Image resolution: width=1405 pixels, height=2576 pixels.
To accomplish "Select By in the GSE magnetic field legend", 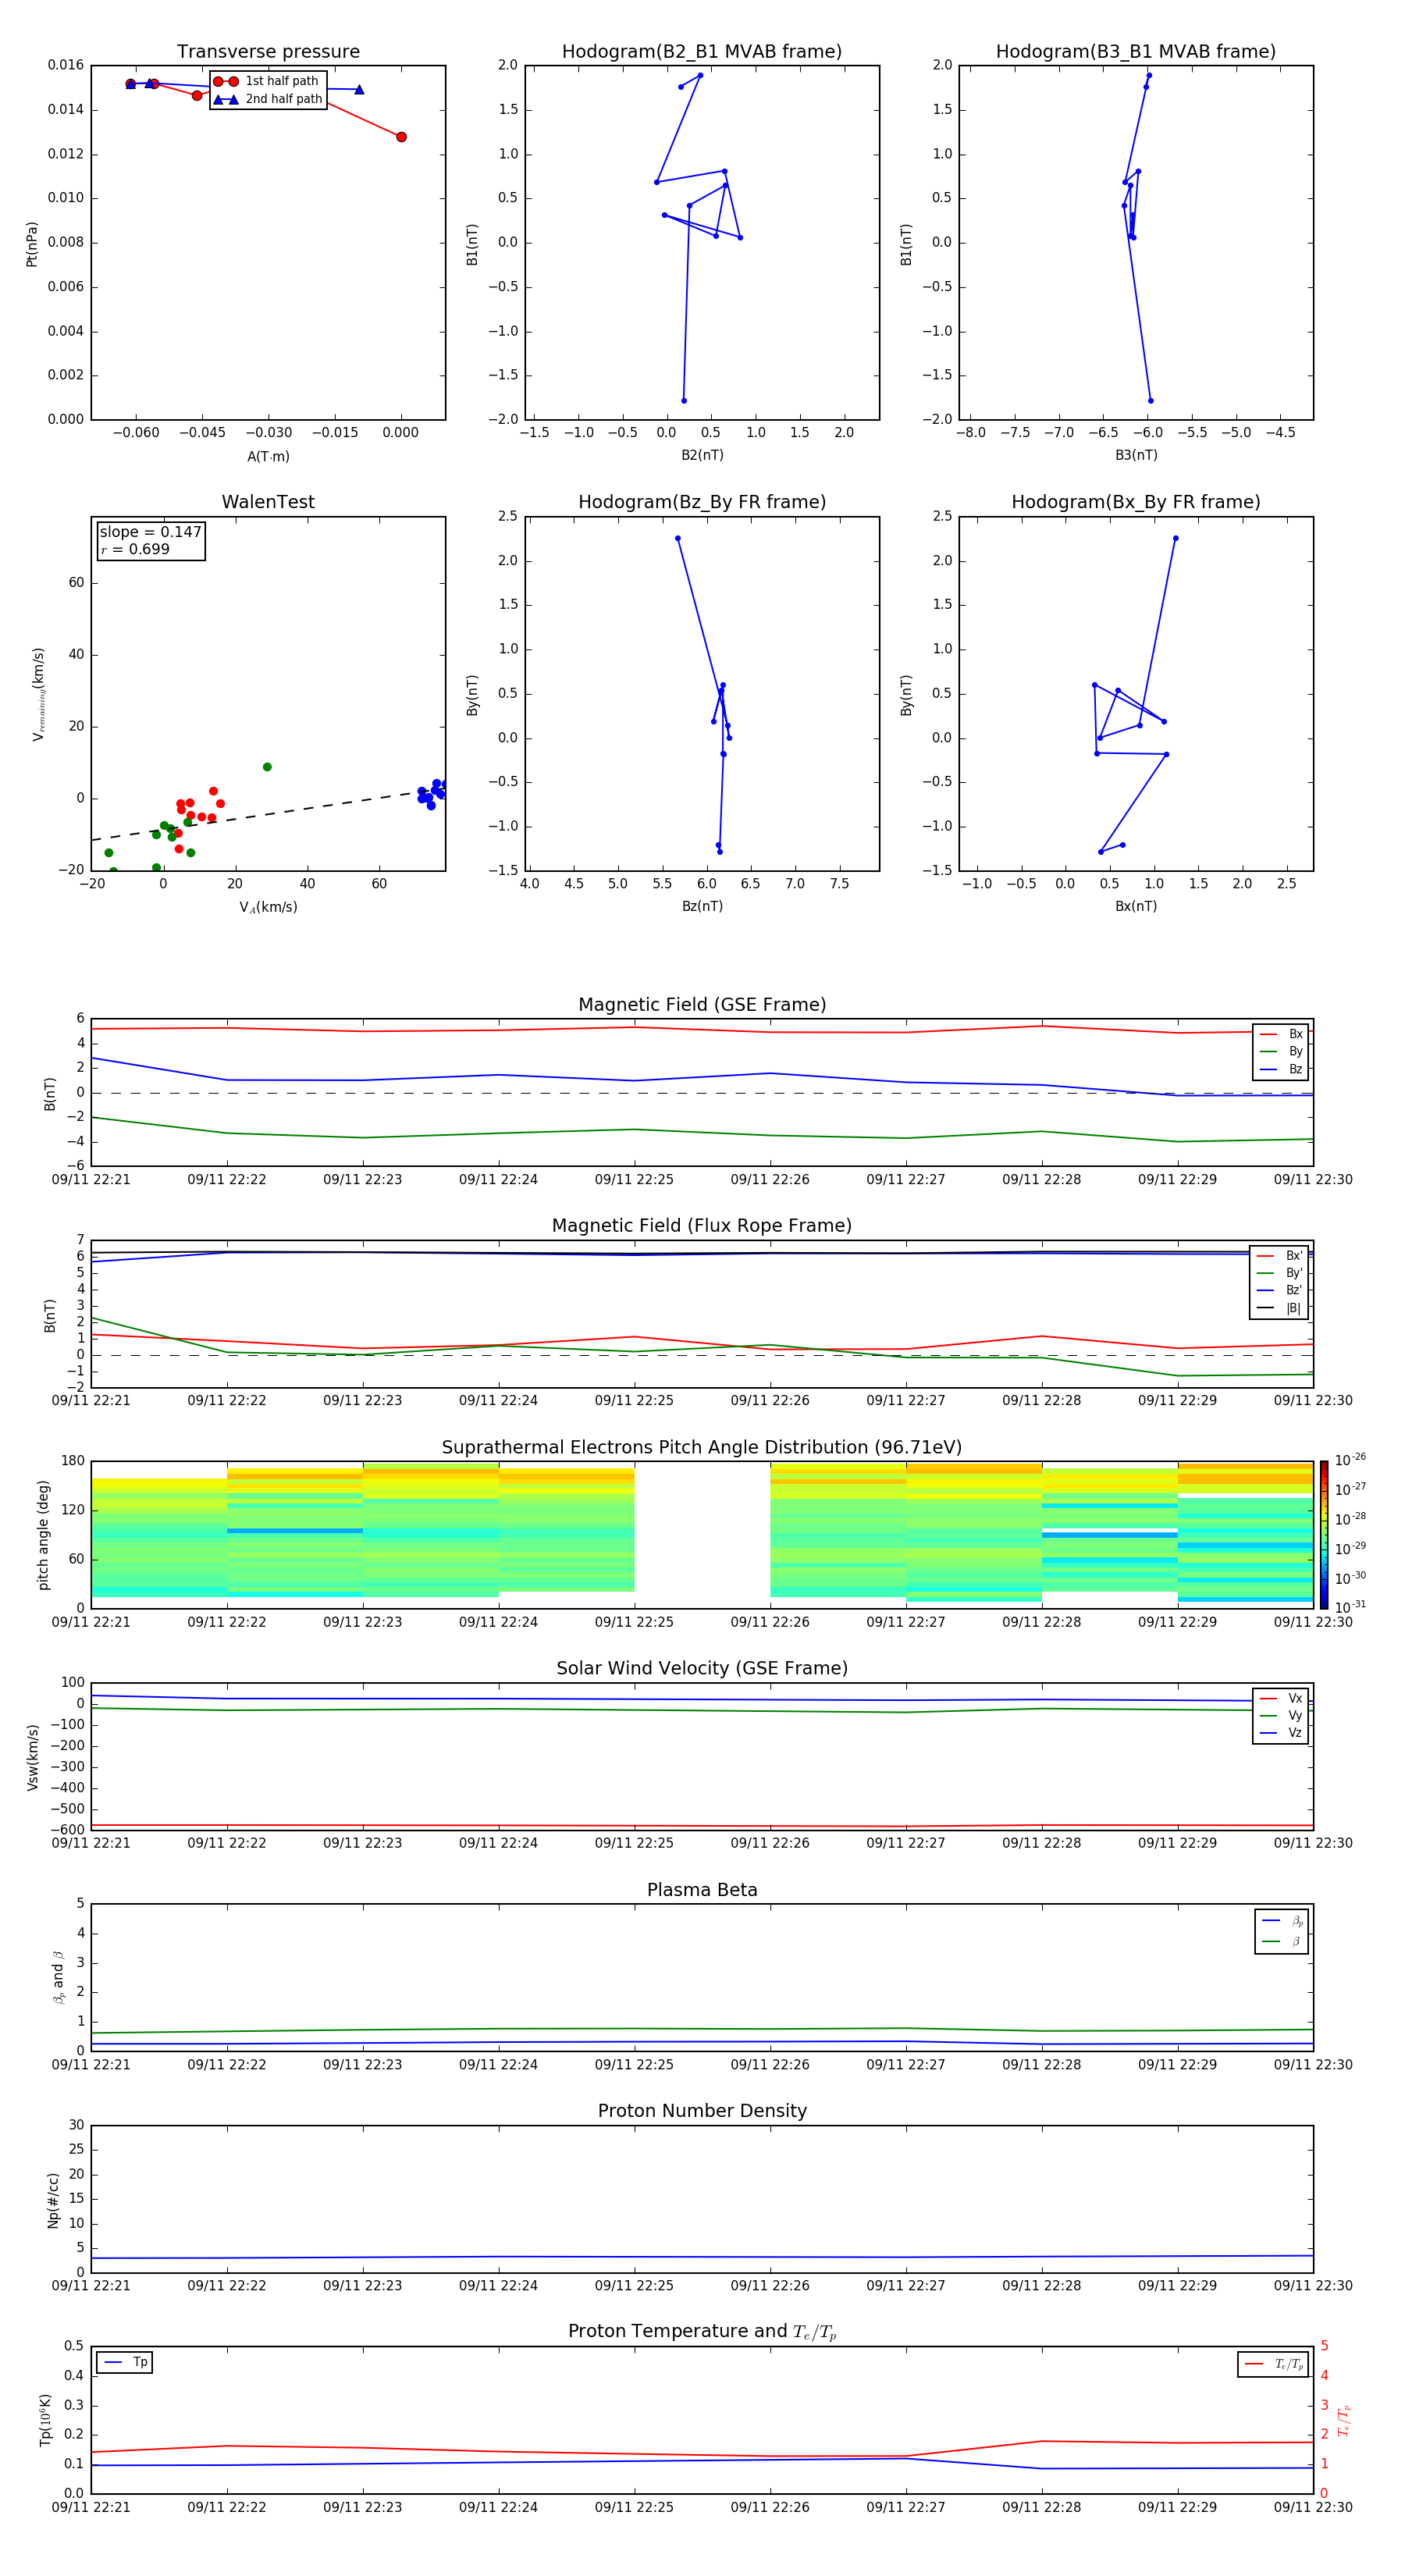I will tap(1281, 1051).
